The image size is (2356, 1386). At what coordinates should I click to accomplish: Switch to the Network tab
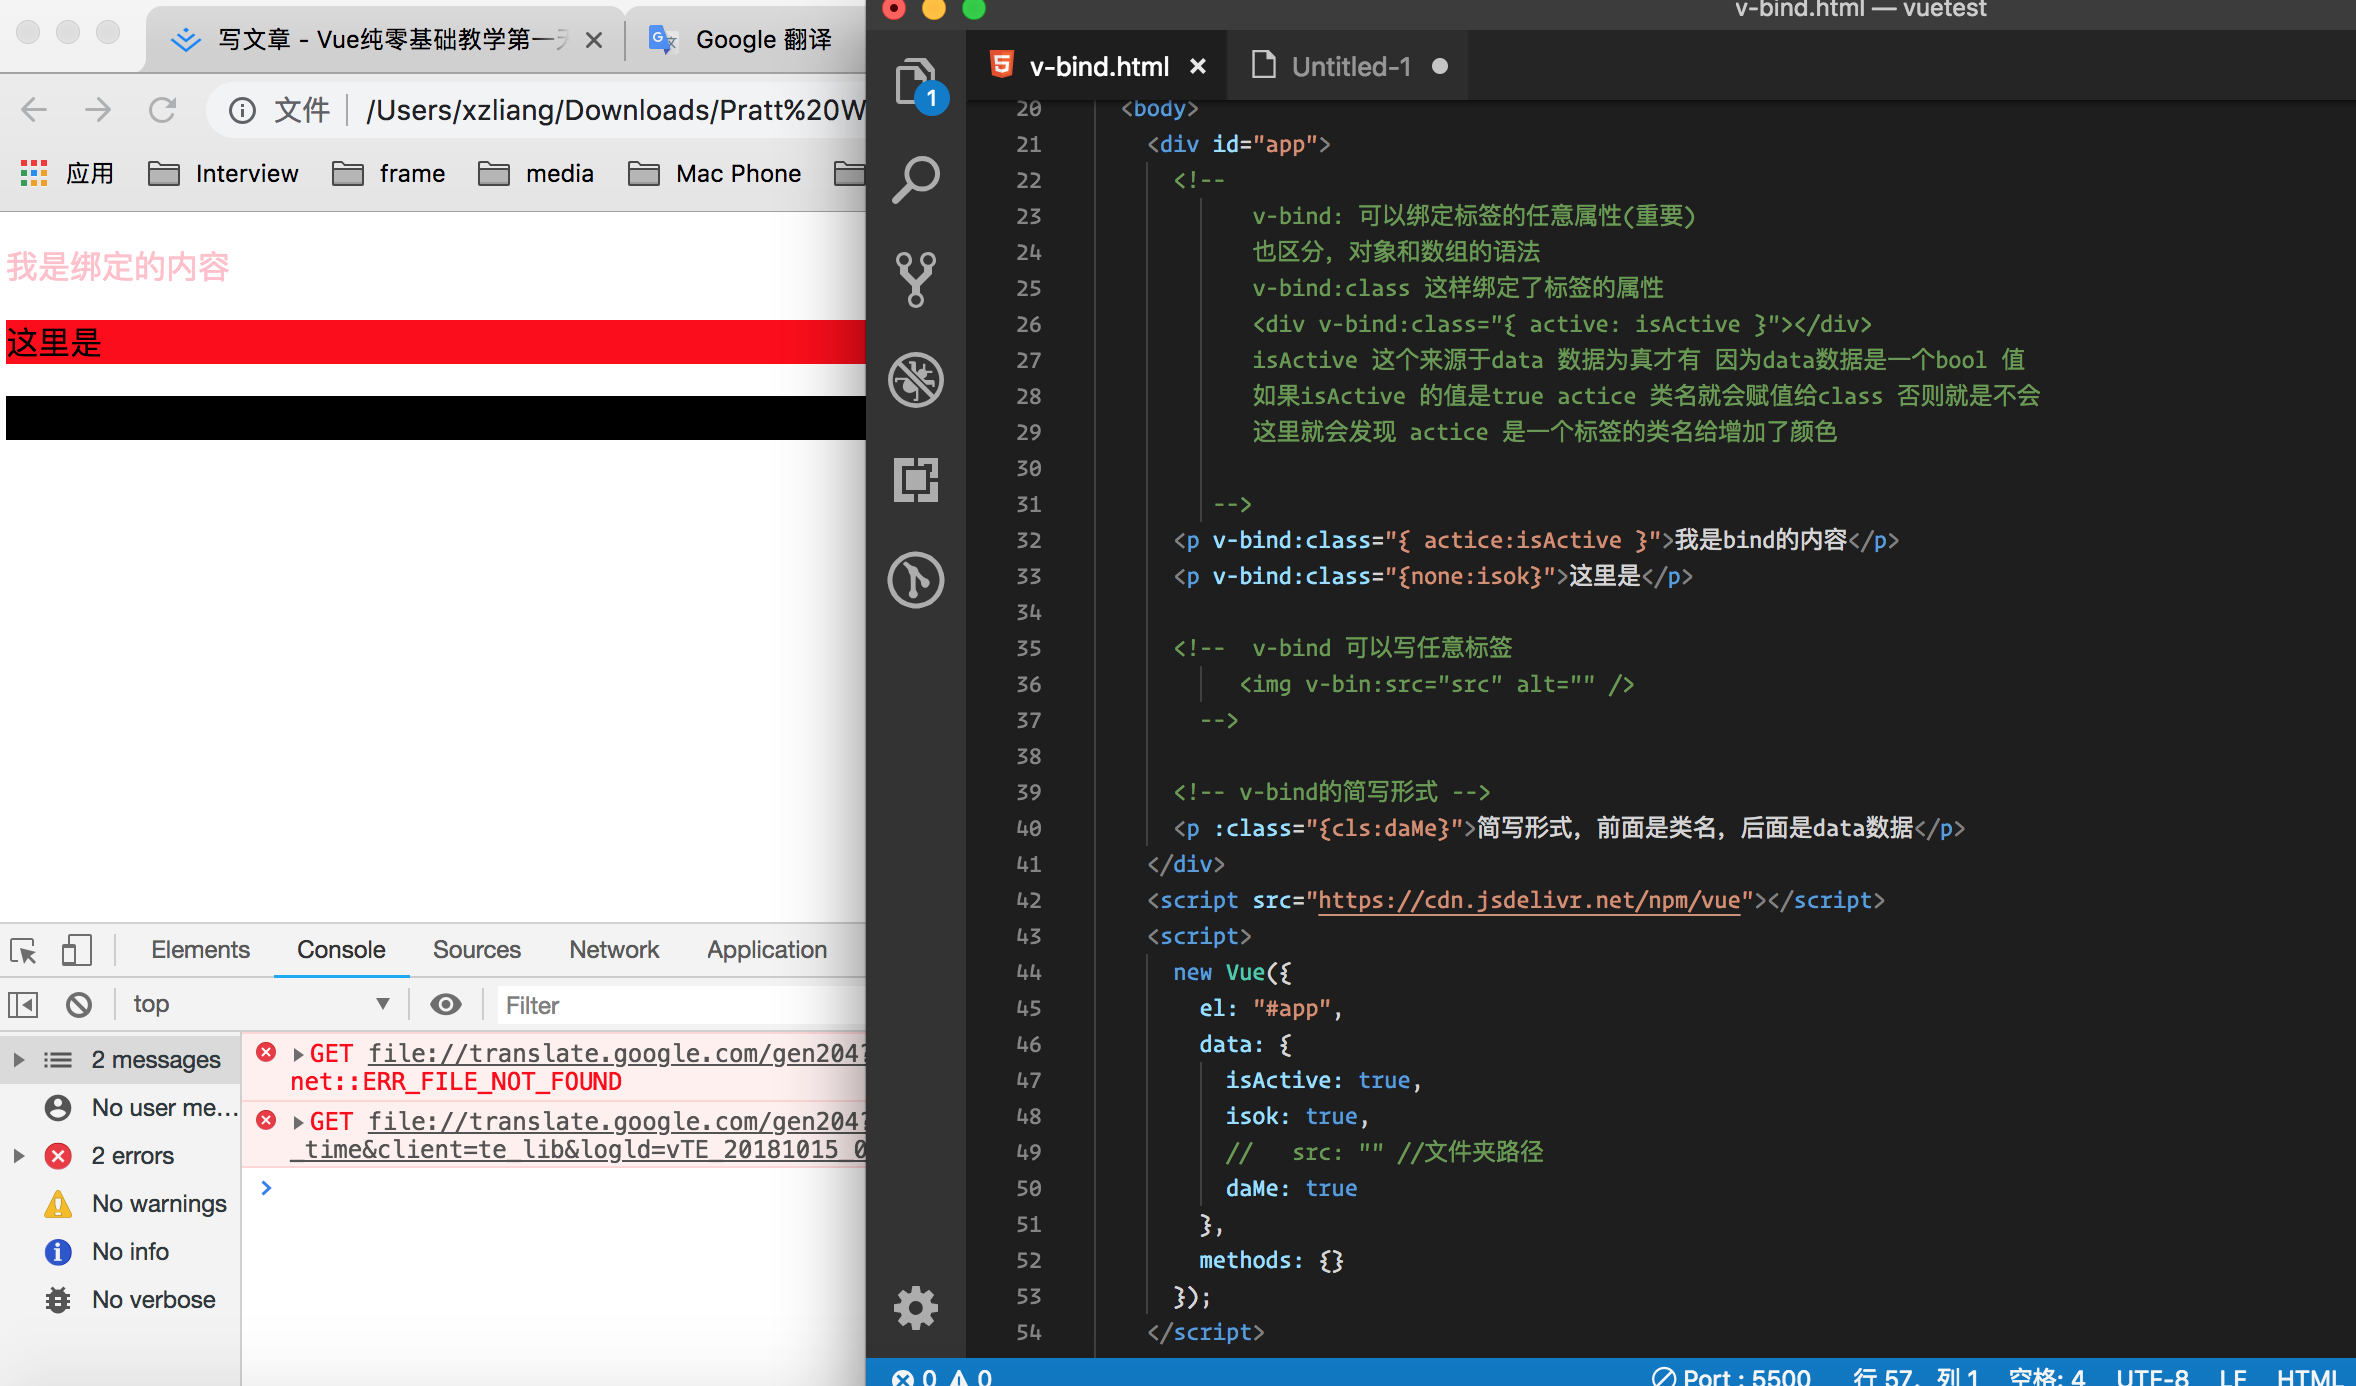coord(613,950)
